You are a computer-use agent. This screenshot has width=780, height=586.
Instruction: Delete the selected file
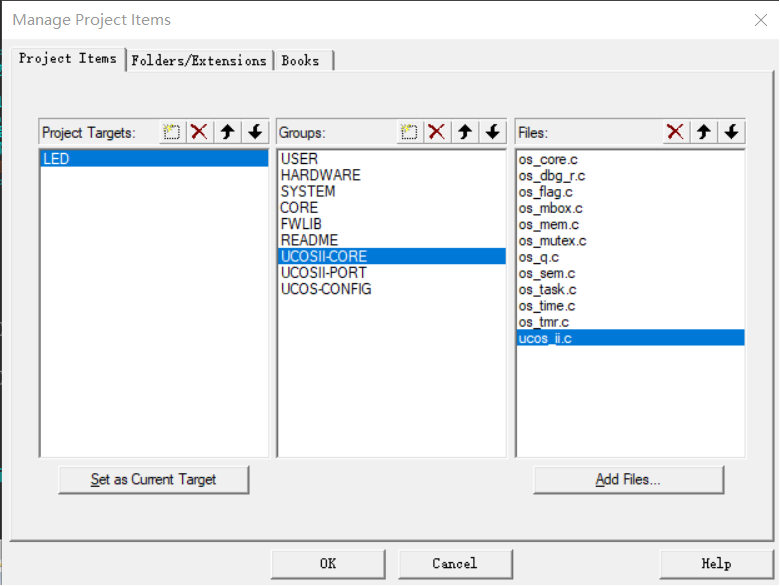pos(676,132)
